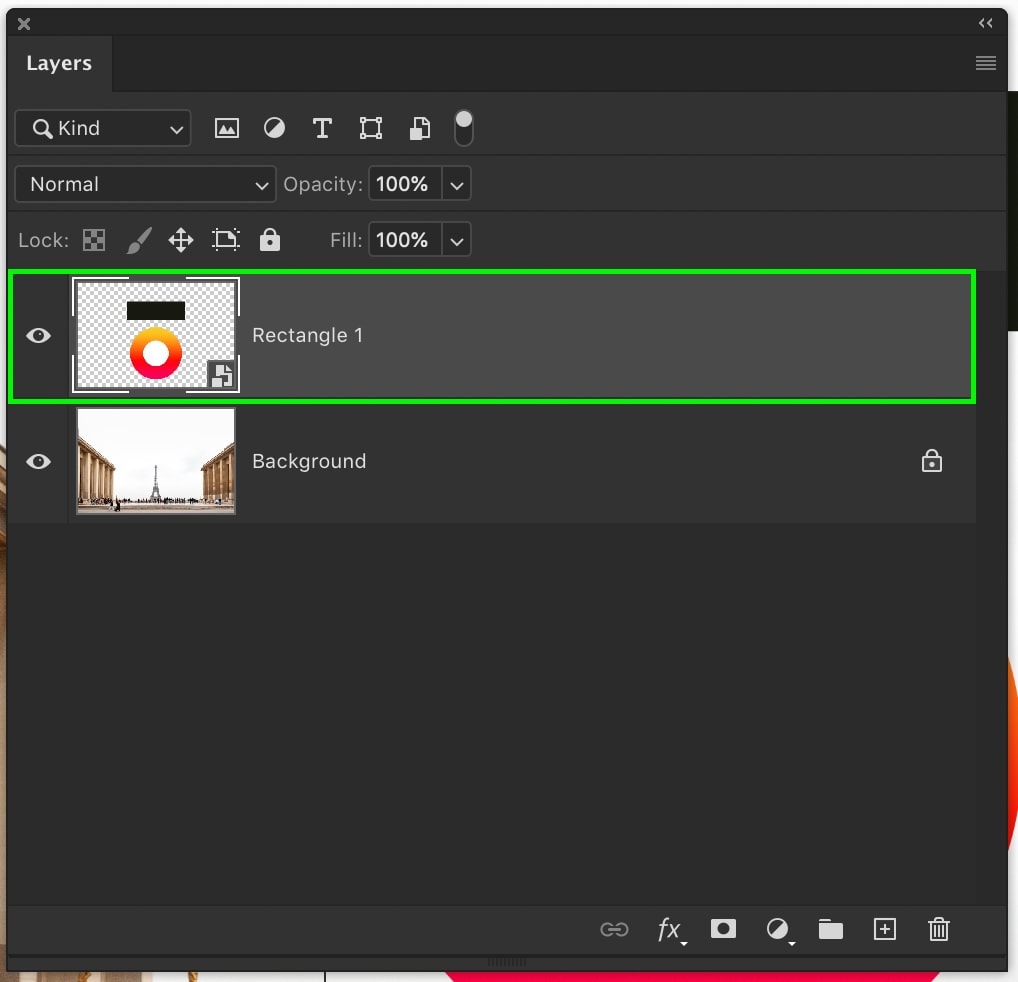Open the Kind filter type dropdown
The height and width of the screenshot is (982, 1018).
(103, 128)
